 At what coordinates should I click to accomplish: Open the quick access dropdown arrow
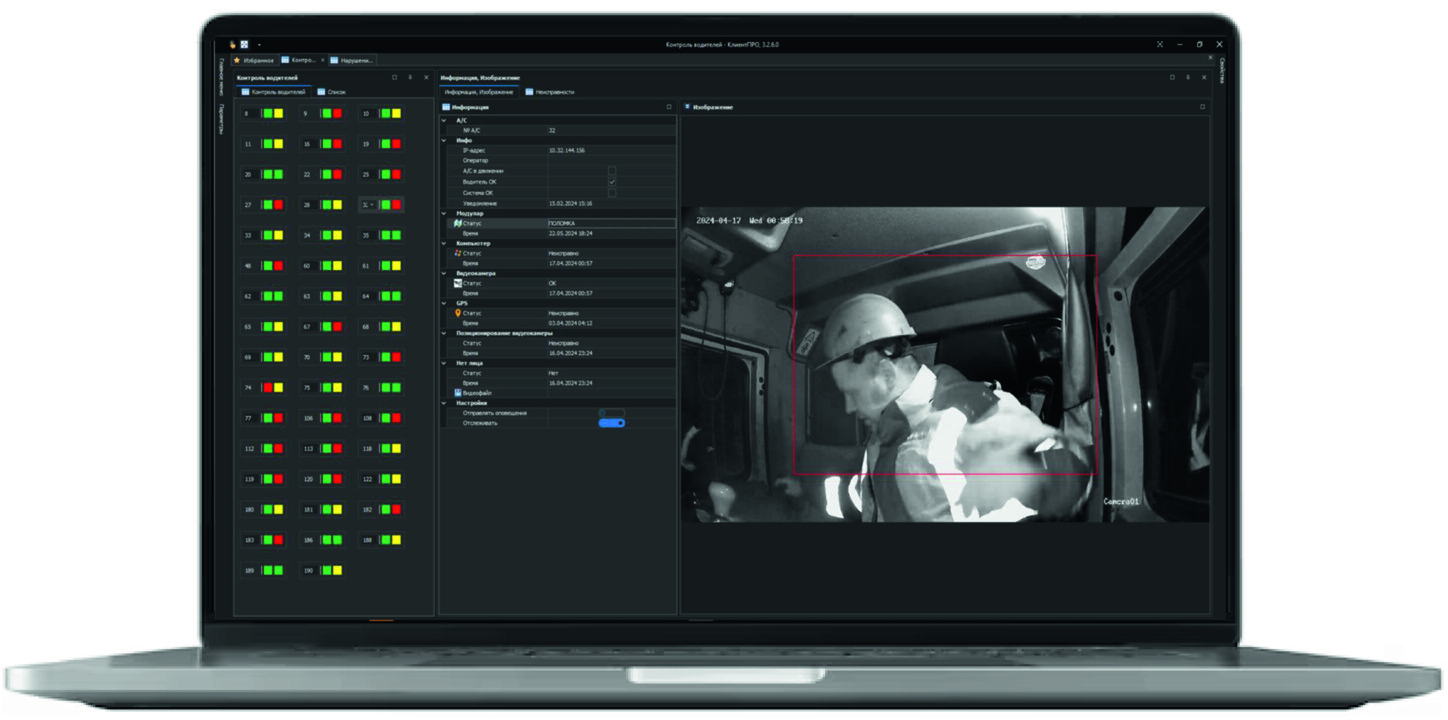pos(259,44)
